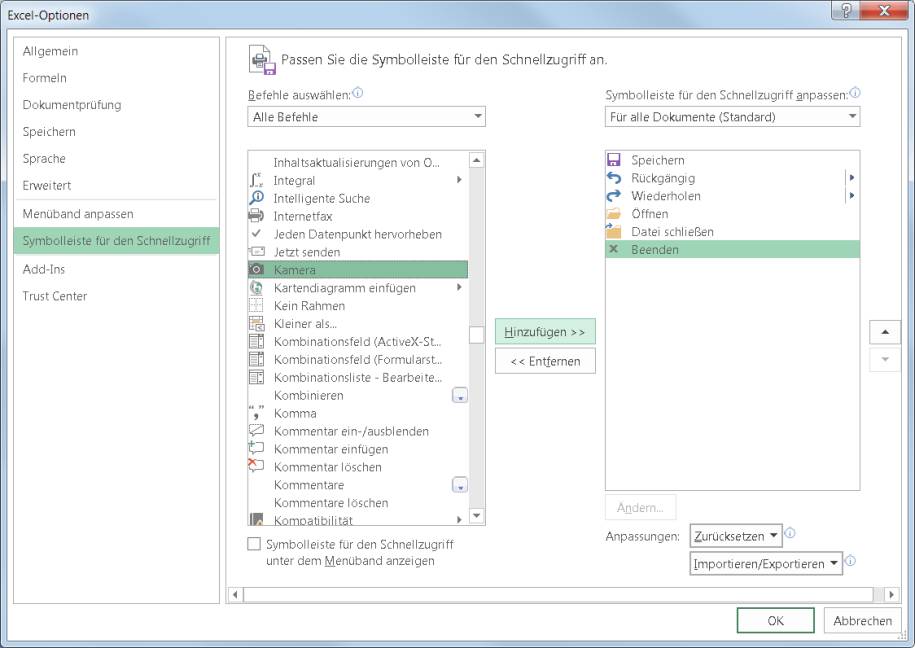Click the Speichern disk icon

pyautogui.click(x=614, y=160)
